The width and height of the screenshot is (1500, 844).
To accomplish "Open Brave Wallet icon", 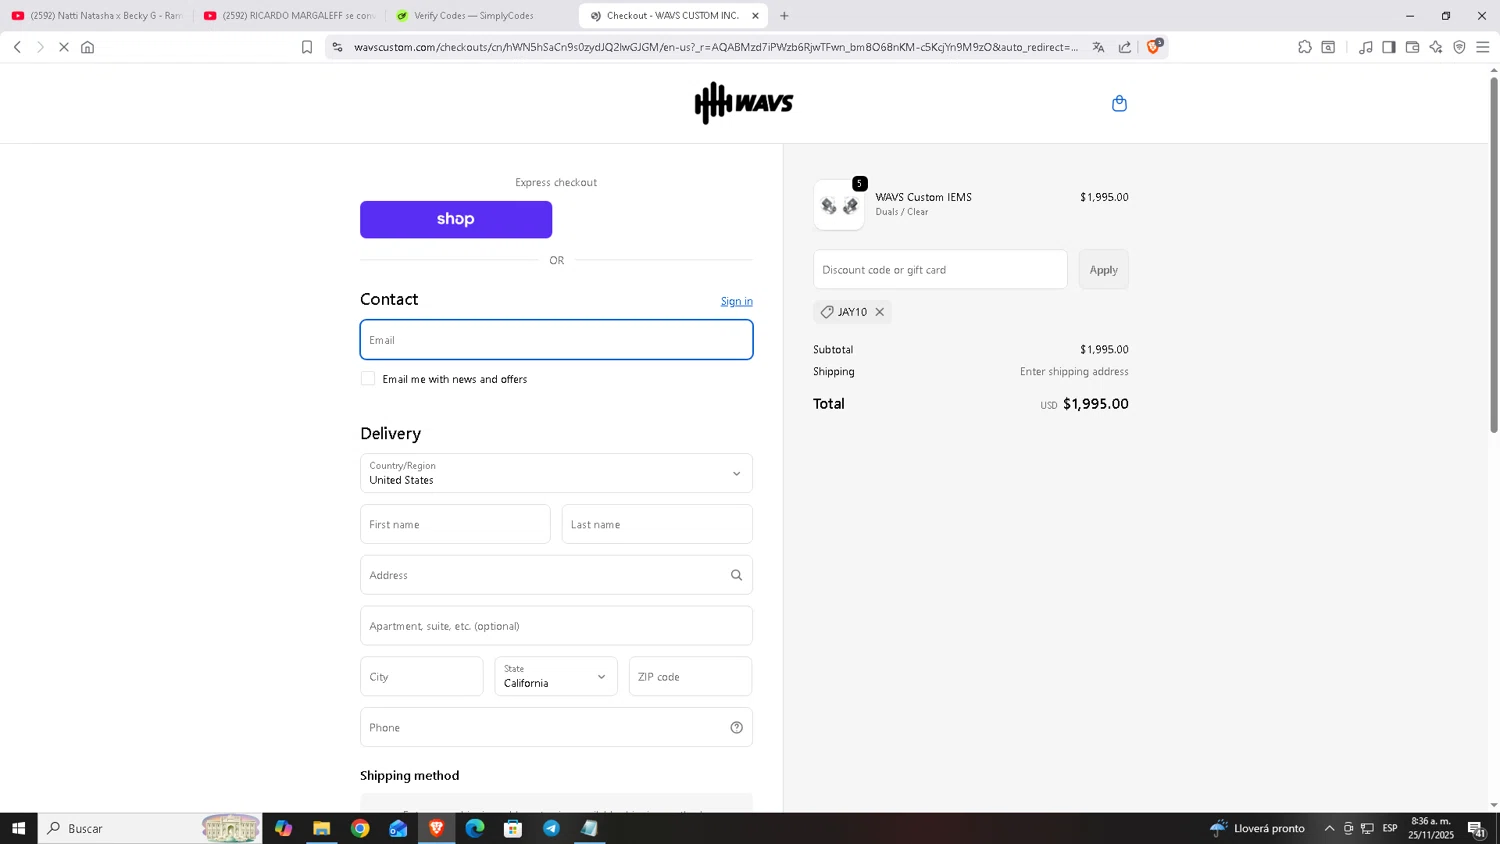I will tap(1412, 47).
